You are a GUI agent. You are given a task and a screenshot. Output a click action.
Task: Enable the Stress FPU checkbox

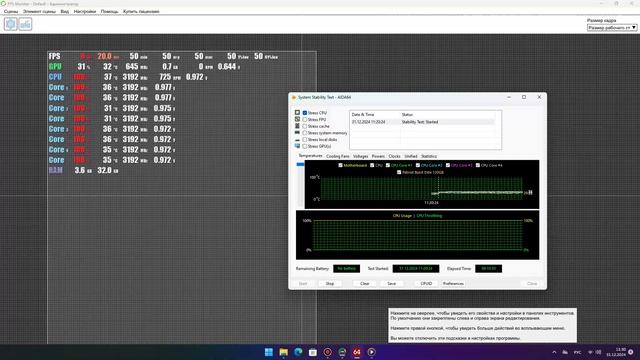point(304,120)
